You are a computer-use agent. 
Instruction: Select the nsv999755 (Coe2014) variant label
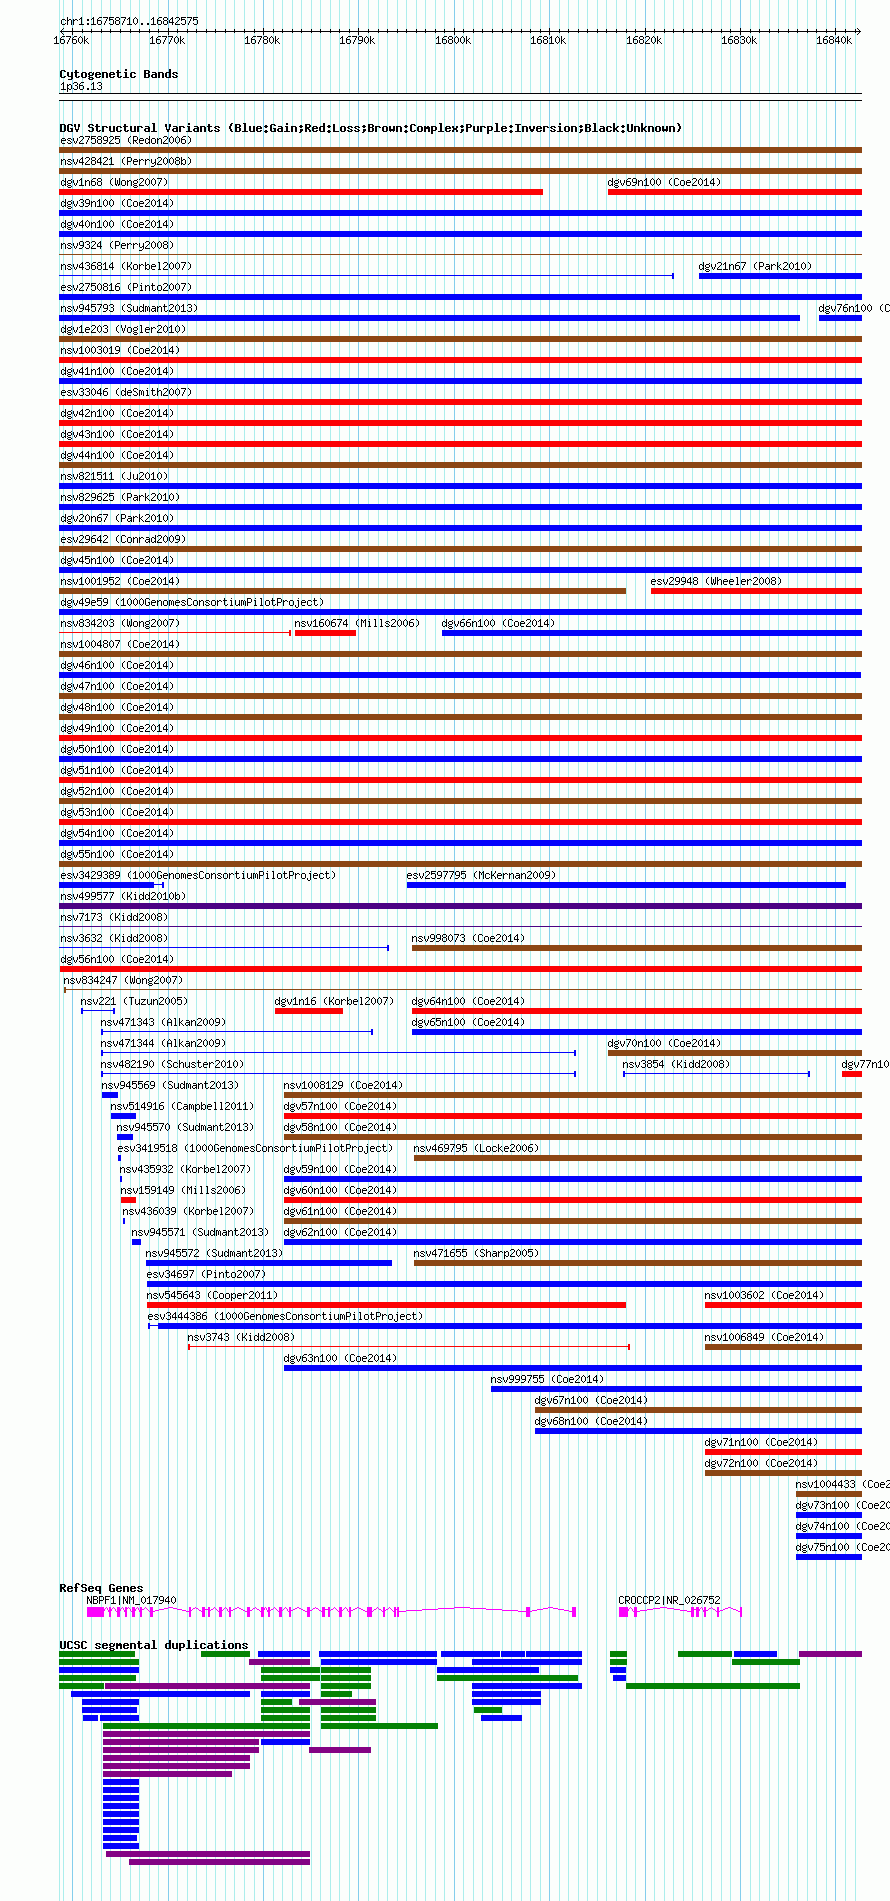[x=547, y=1379]
